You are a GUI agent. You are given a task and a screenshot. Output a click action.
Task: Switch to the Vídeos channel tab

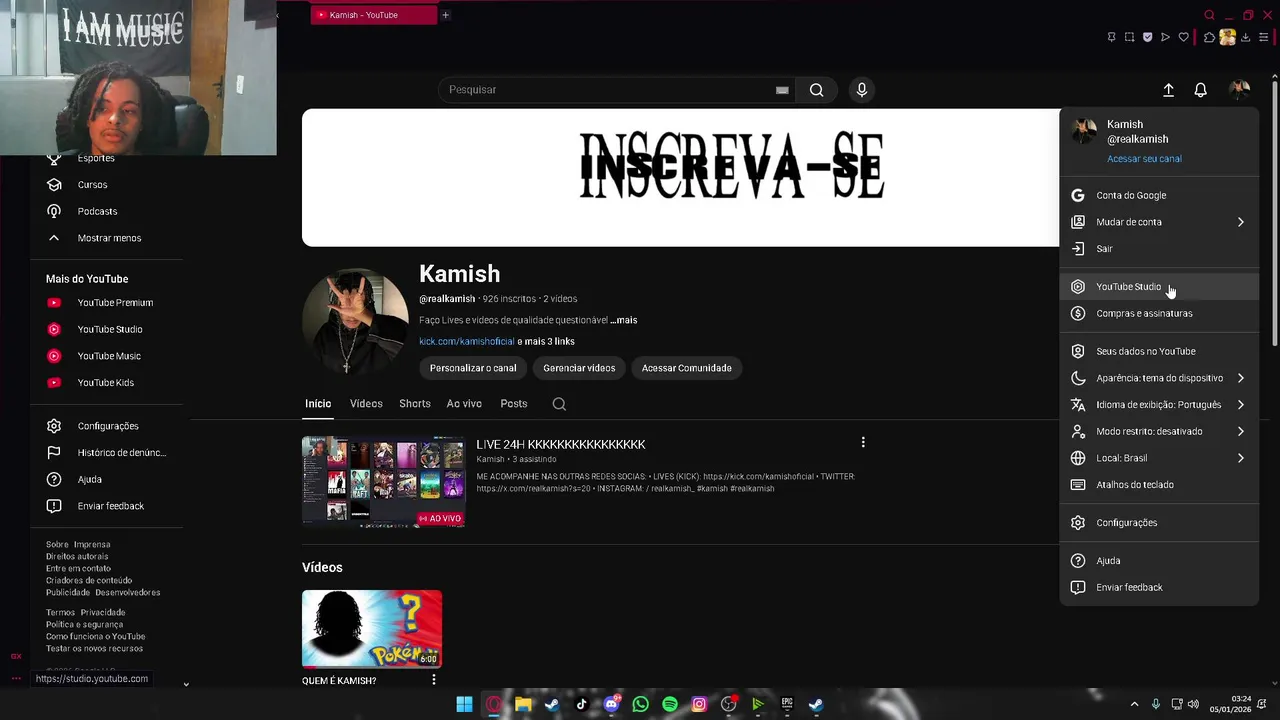(x=366, y=404)
